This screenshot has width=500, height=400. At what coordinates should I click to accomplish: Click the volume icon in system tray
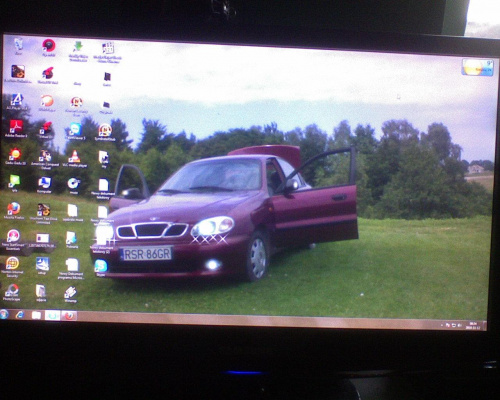point(459,325)
